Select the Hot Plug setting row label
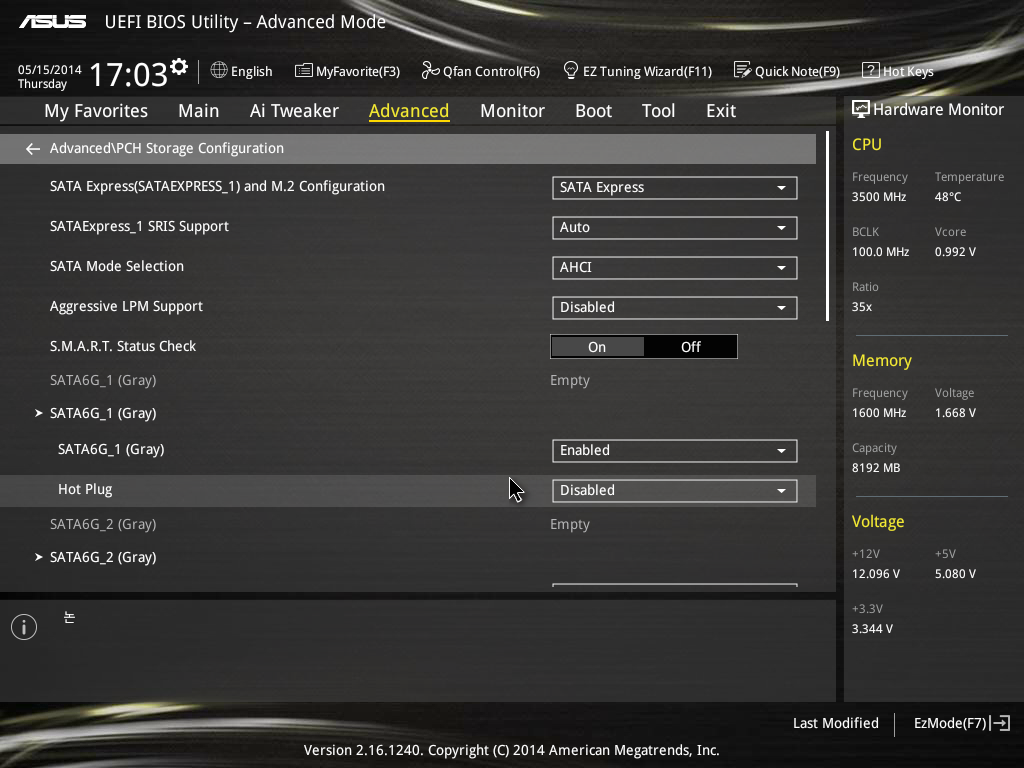 click(x=85, y=489)
